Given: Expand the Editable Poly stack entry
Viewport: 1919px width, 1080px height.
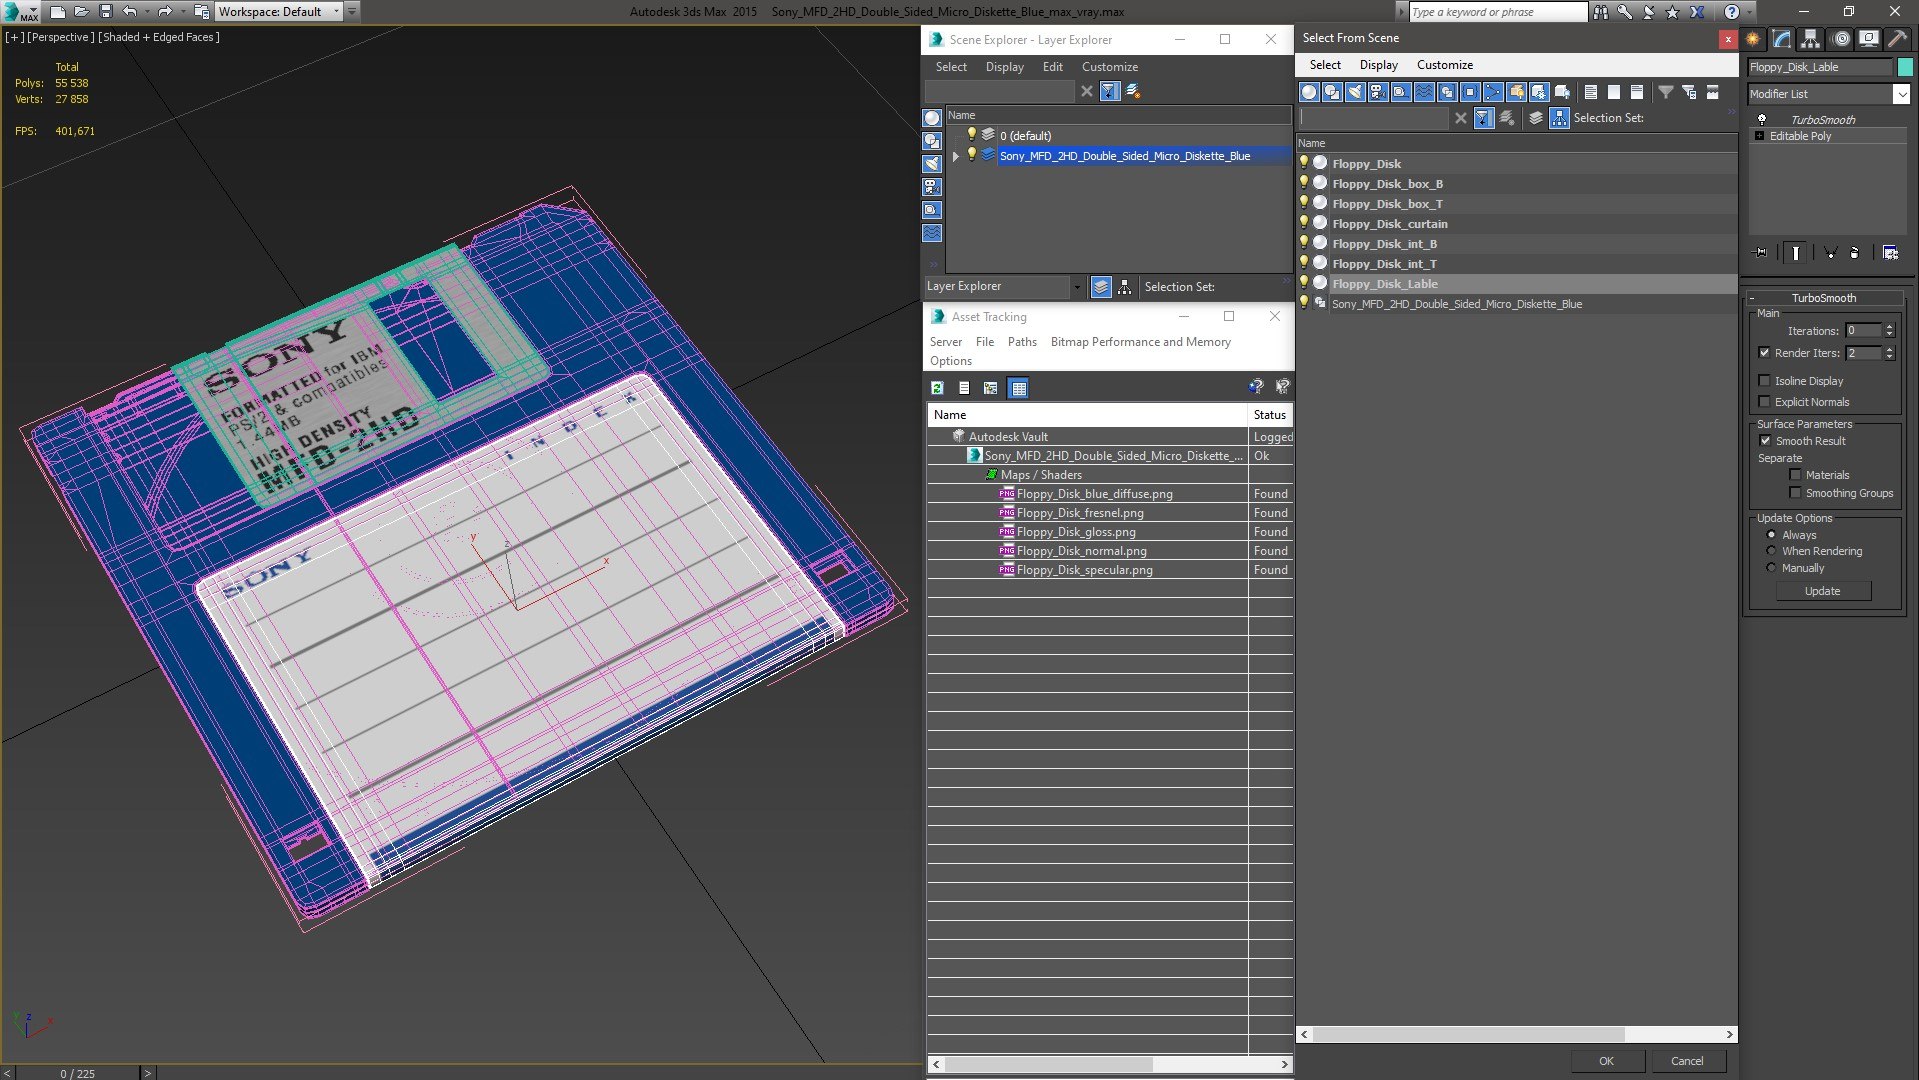Looking at the screenshot, I should tap(1759, 136).
